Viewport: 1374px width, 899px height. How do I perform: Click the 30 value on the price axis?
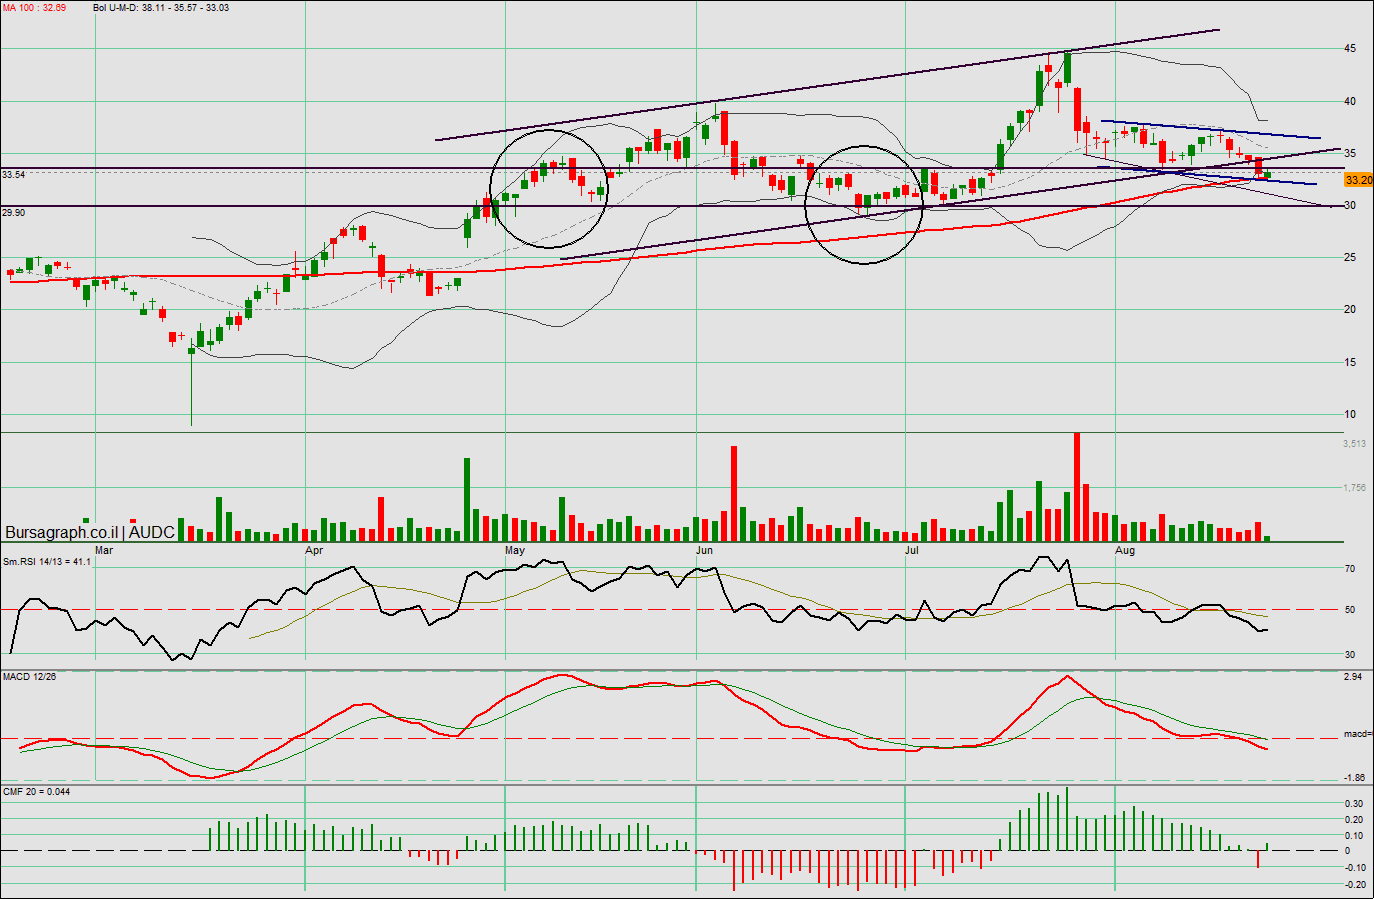(x=1350, y=205)
